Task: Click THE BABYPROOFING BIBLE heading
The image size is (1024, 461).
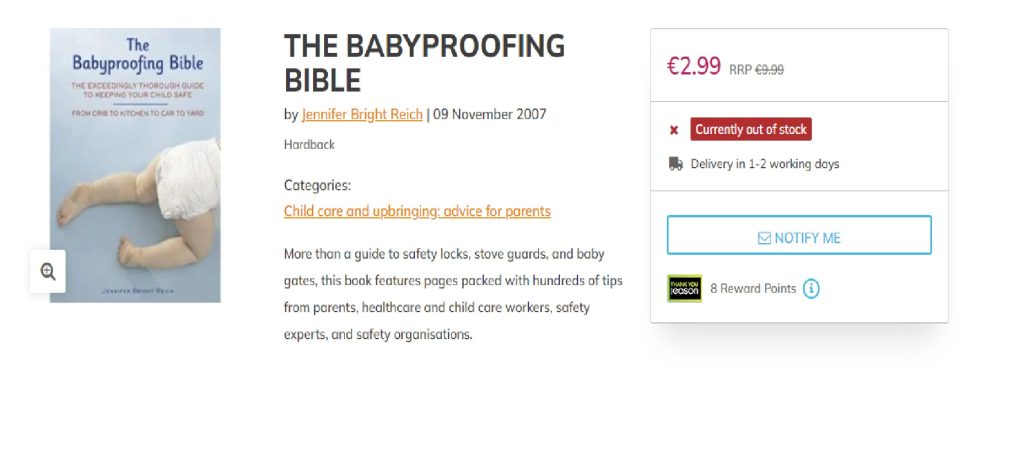Action: [x=424, y=62]
